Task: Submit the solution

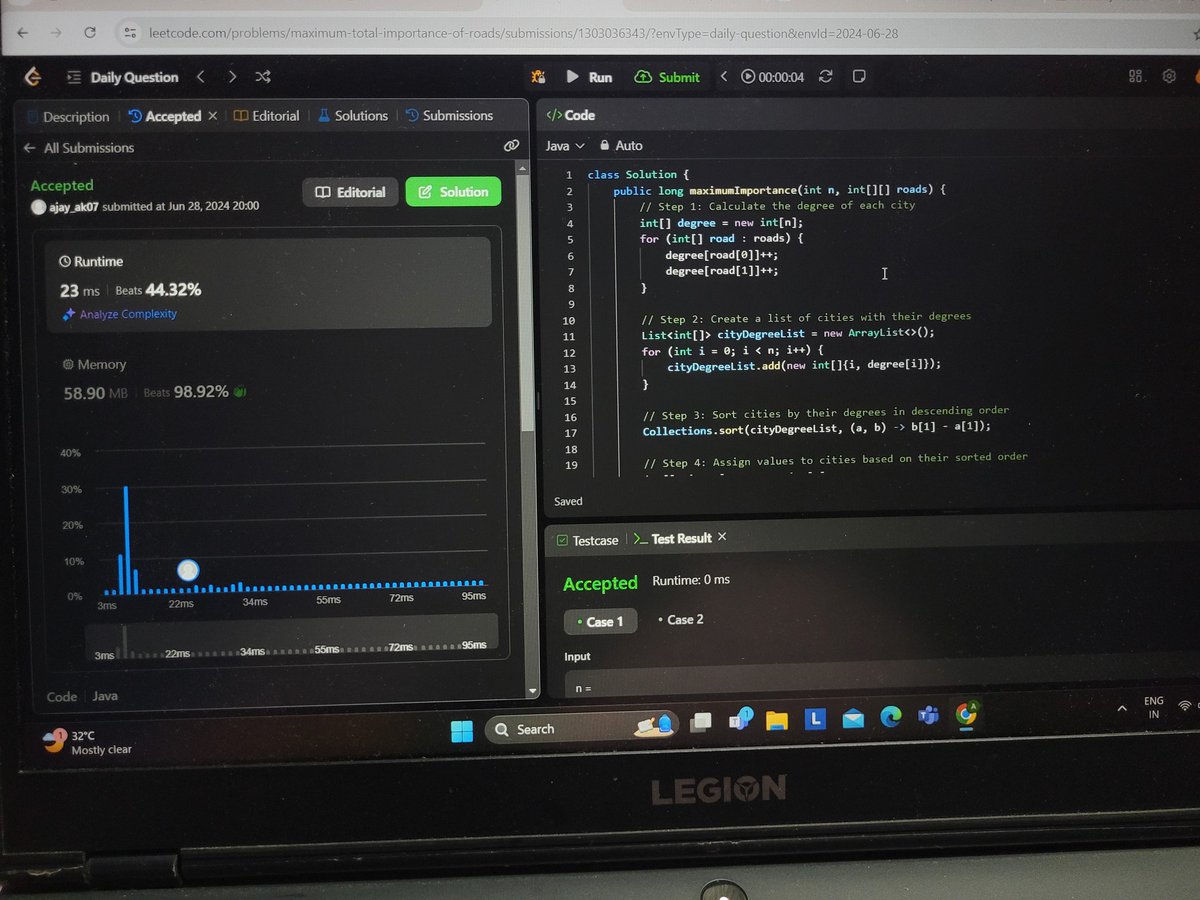Action: [x=667, y=77]
